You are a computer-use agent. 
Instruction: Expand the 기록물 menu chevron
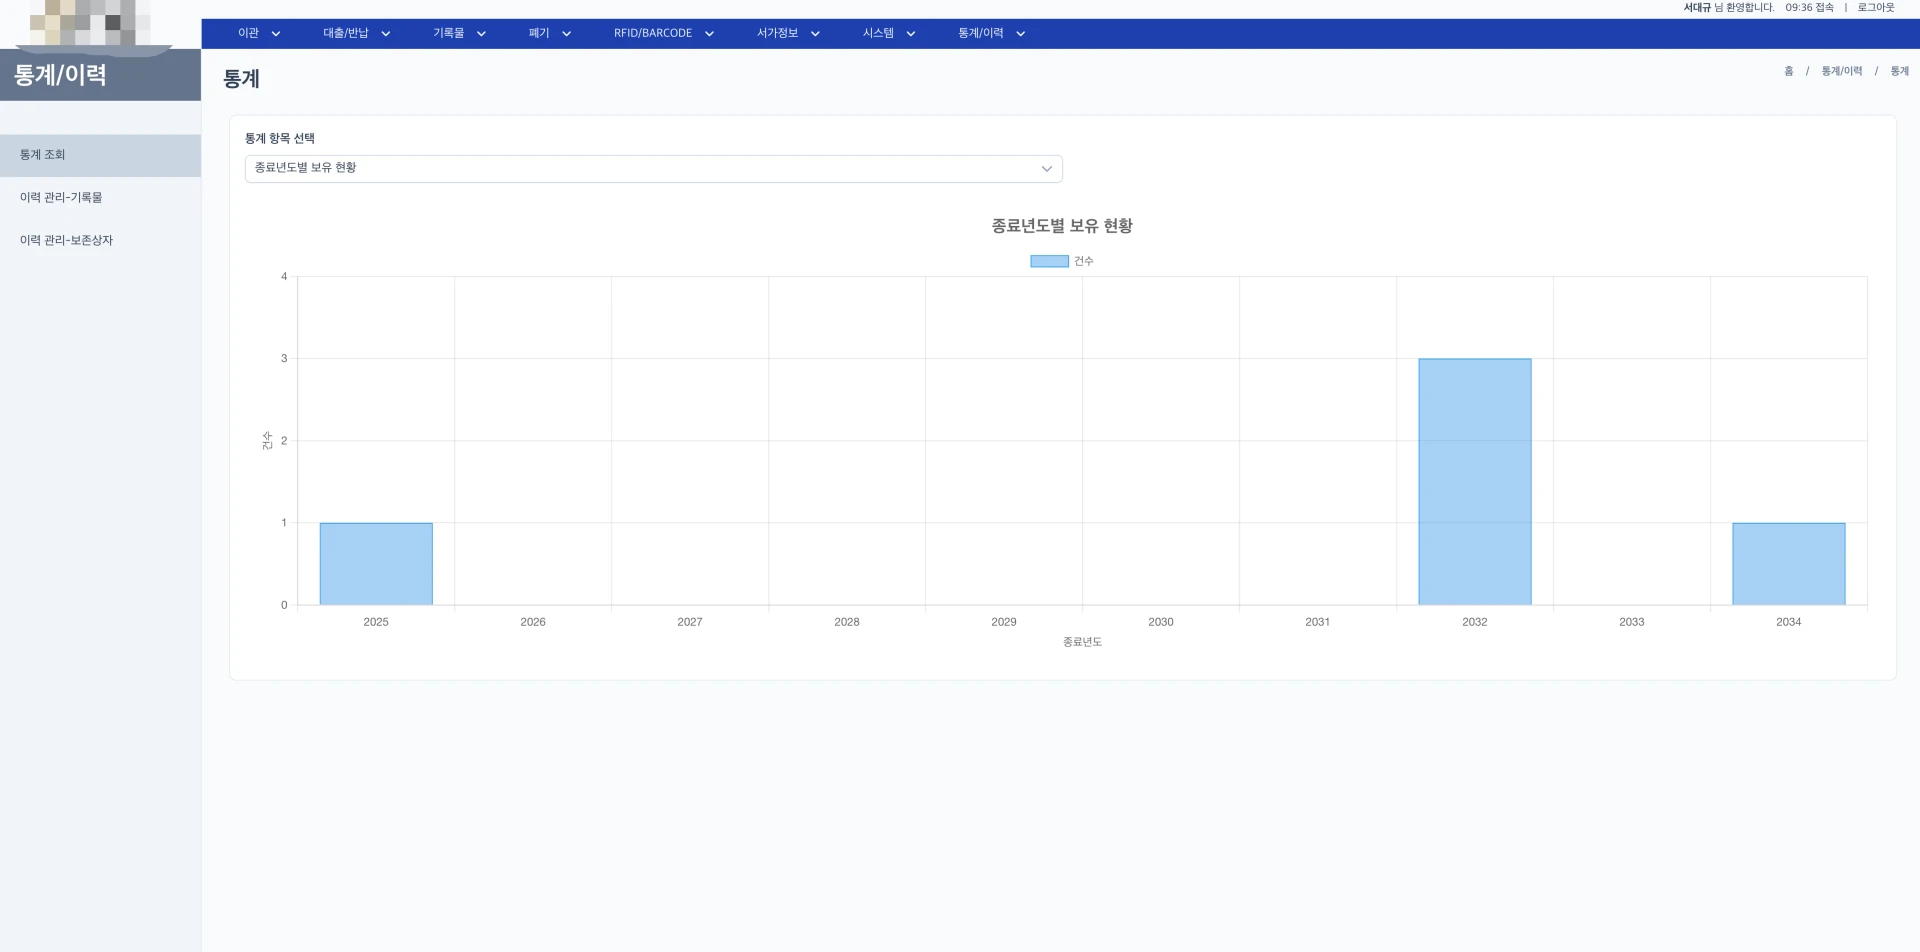point(481,34)
